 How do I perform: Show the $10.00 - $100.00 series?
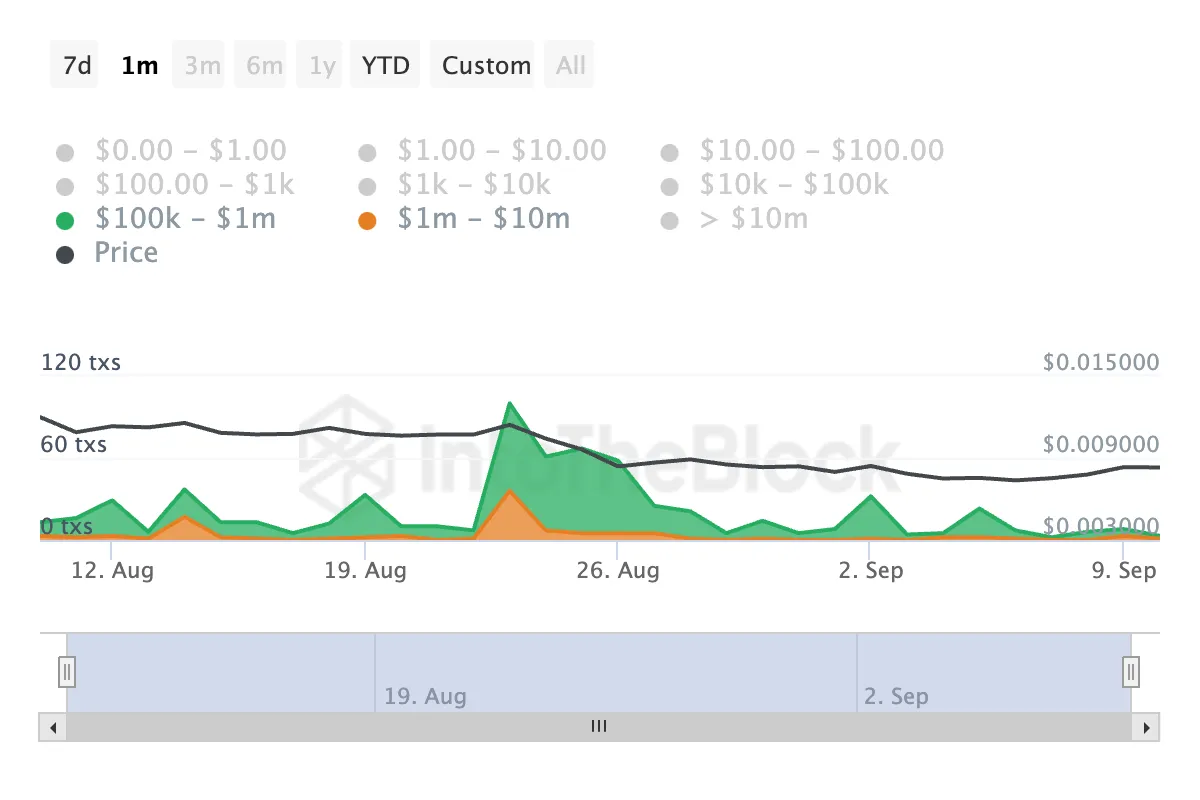coord(802,151)
